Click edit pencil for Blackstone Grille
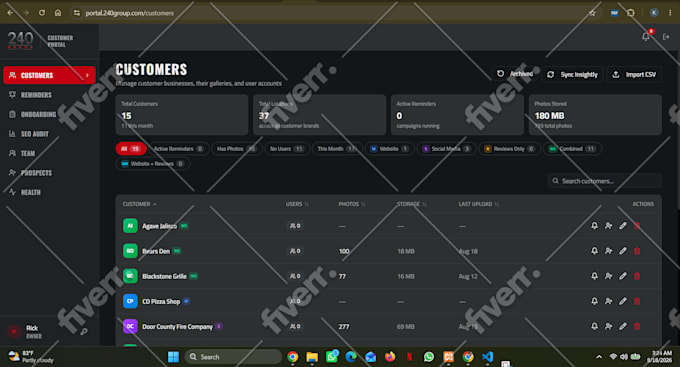Image resolution: width=680 pixels, height=367 pixels. tap(623, 276)
